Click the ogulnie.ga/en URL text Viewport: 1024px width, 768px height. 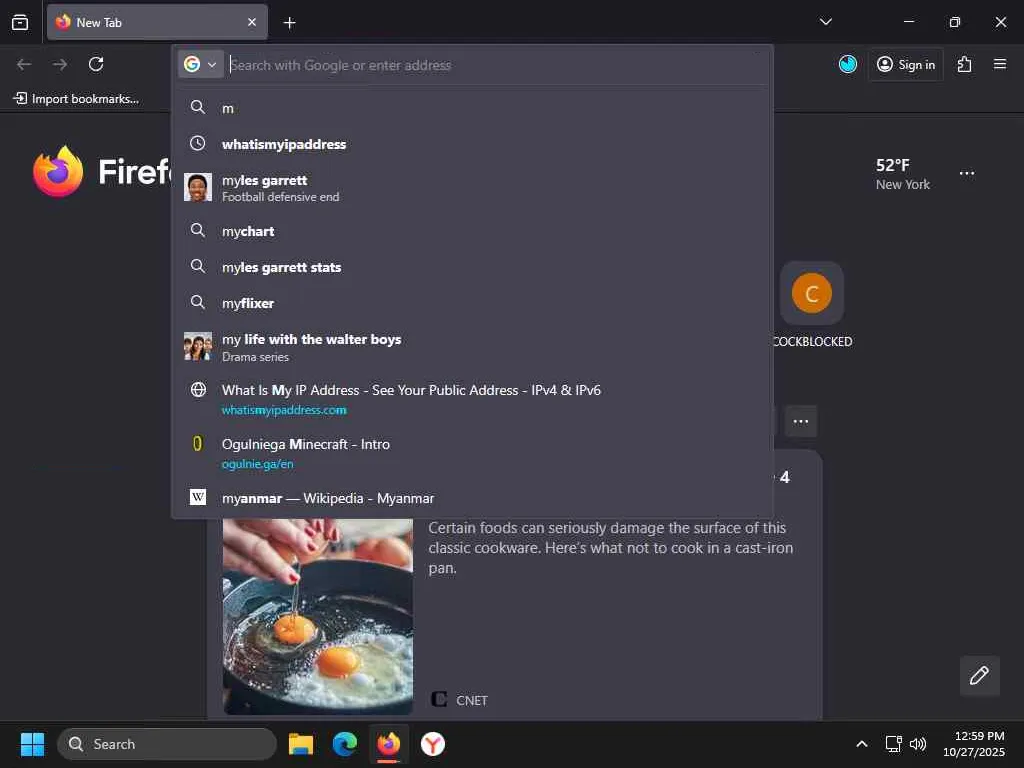[x=257, y=464]
